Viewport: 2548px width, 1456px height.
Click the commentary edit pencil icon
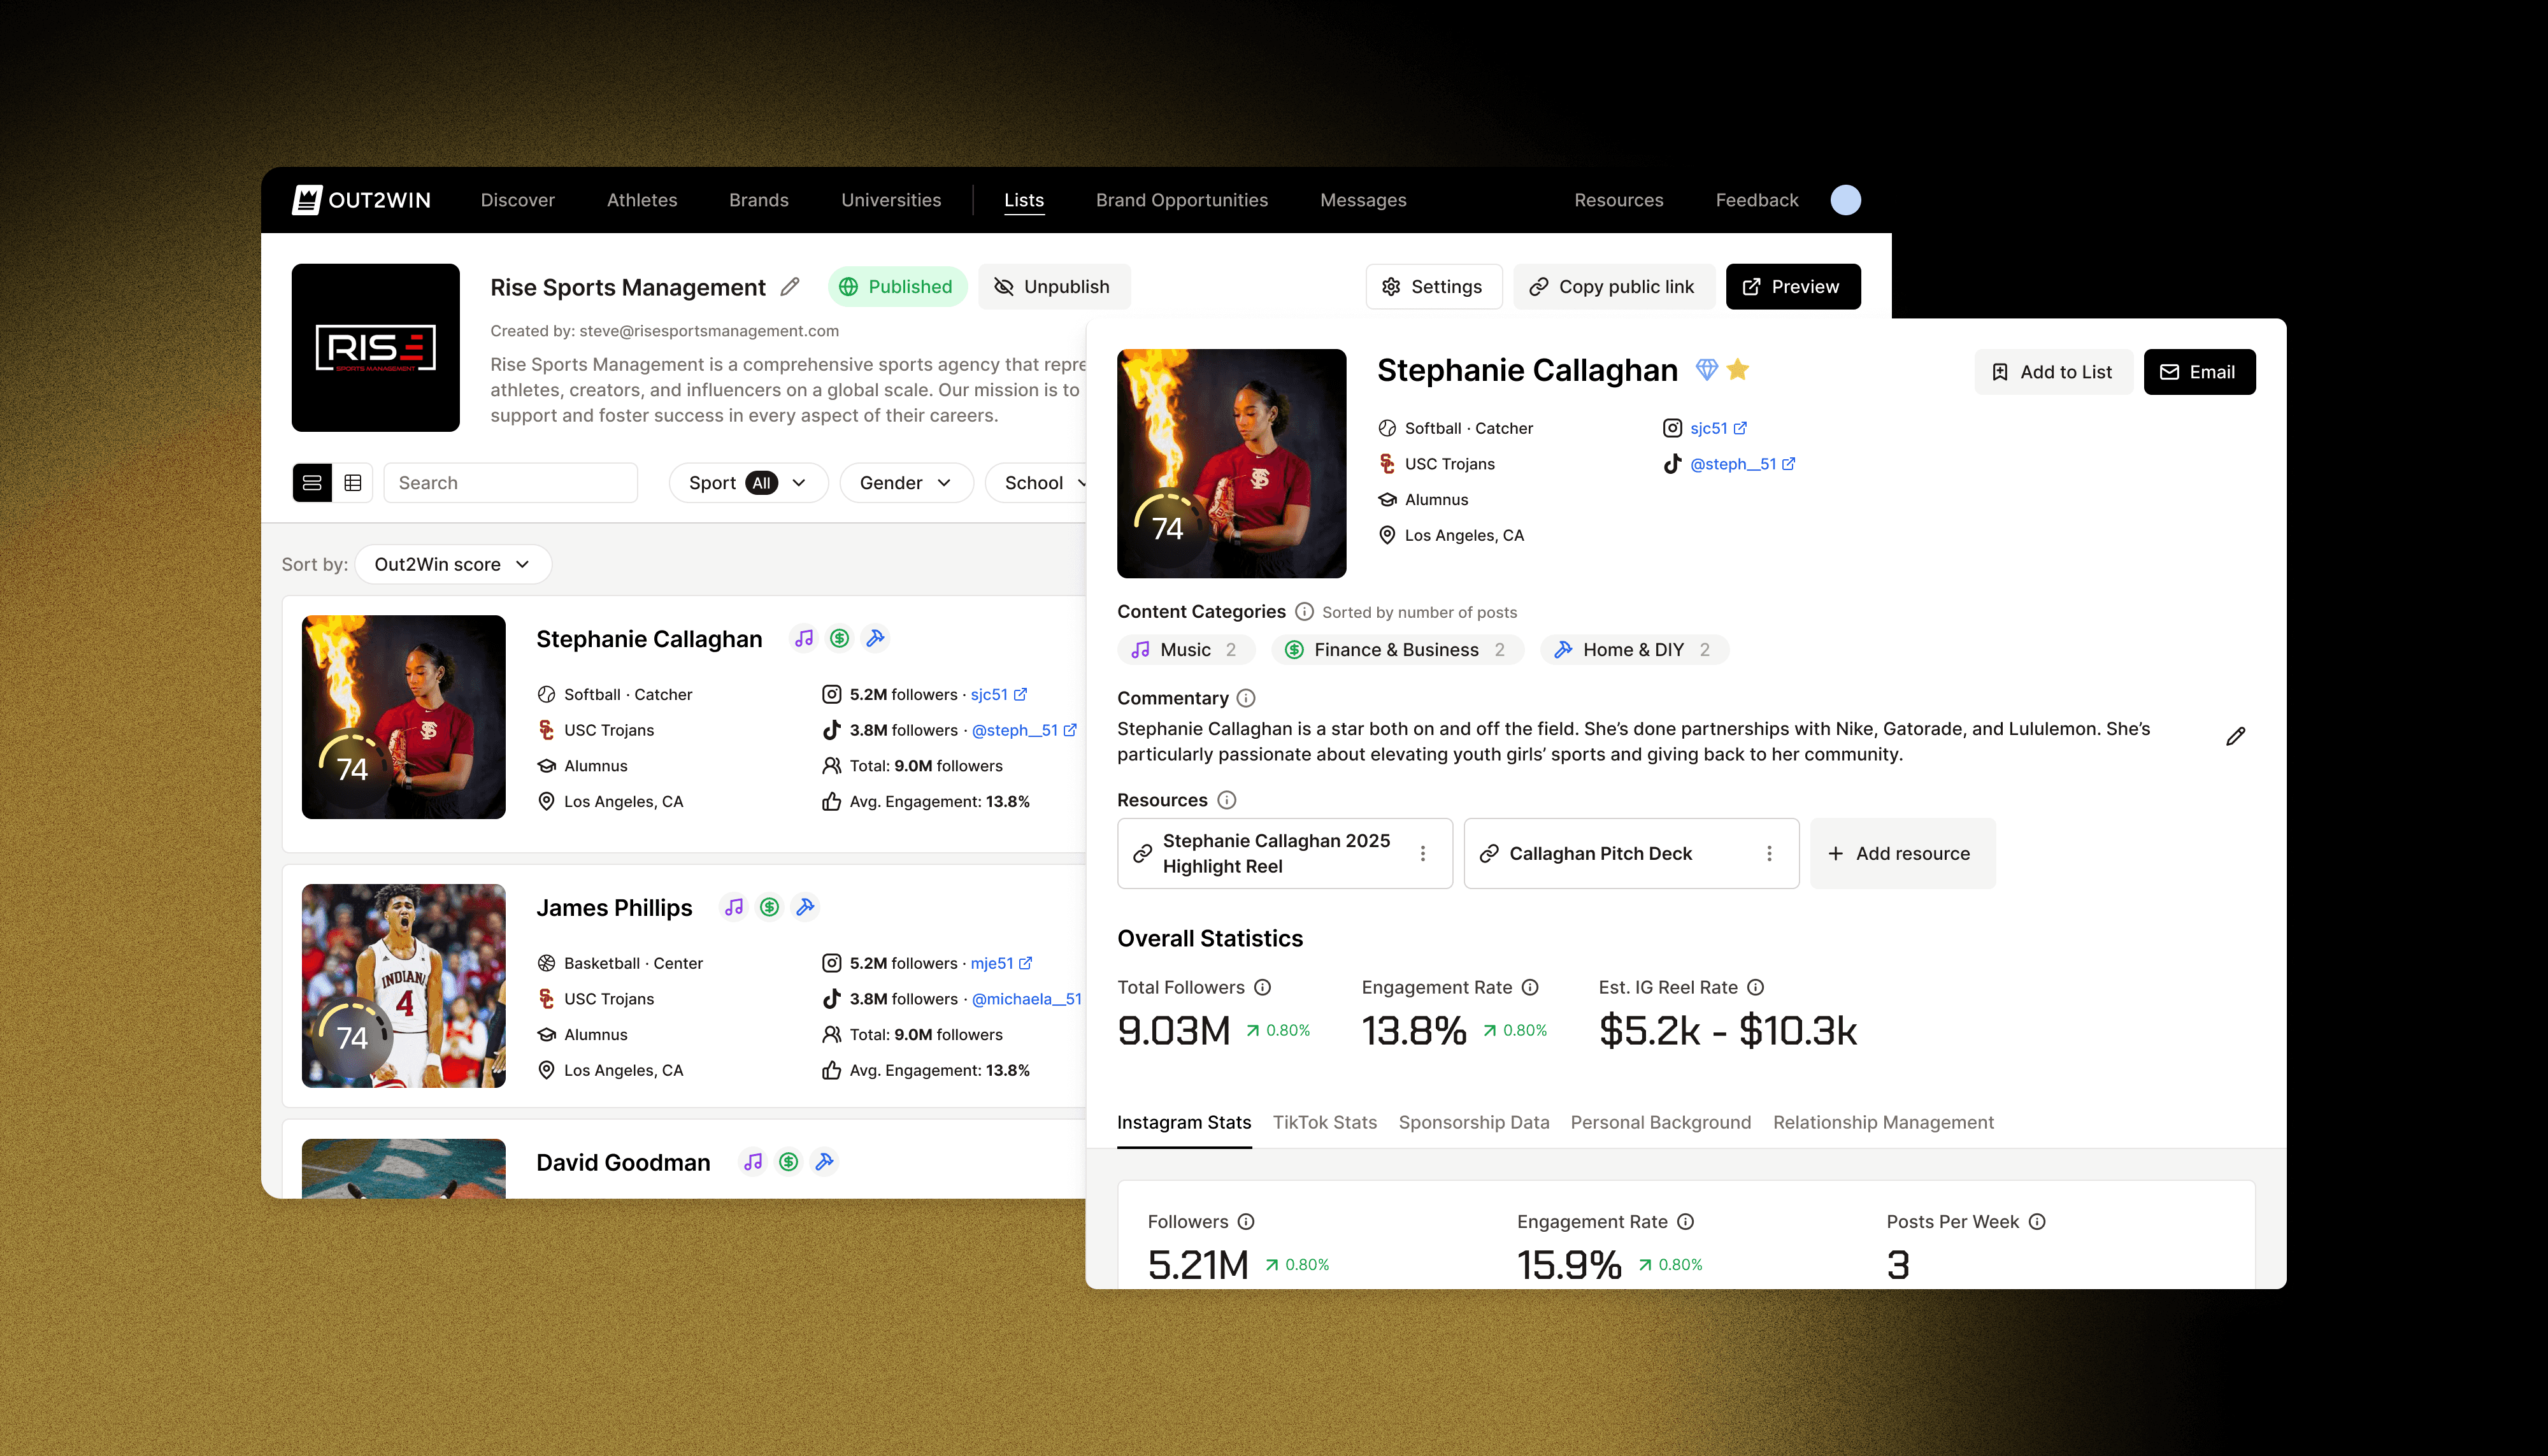tap(2236, 737)
